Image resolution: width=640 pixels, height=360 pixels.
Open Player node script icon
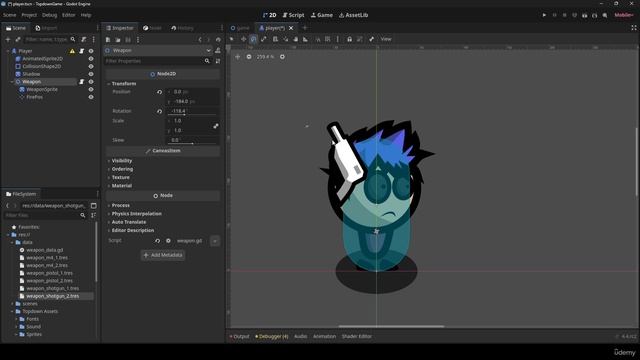[x=82, y=51]
